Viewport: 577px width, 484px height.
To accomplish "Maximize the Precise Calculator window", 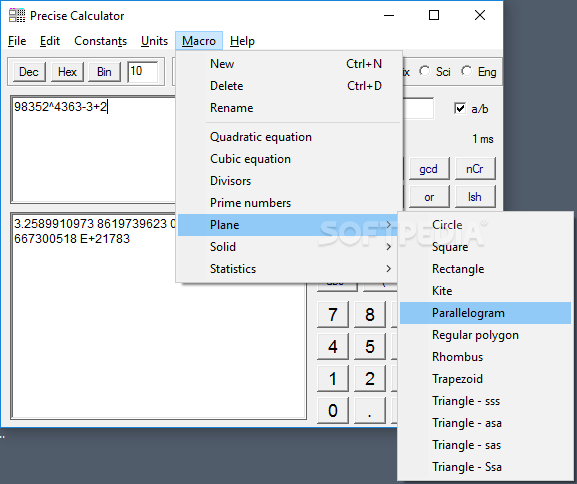I will [x=434, y=15].
